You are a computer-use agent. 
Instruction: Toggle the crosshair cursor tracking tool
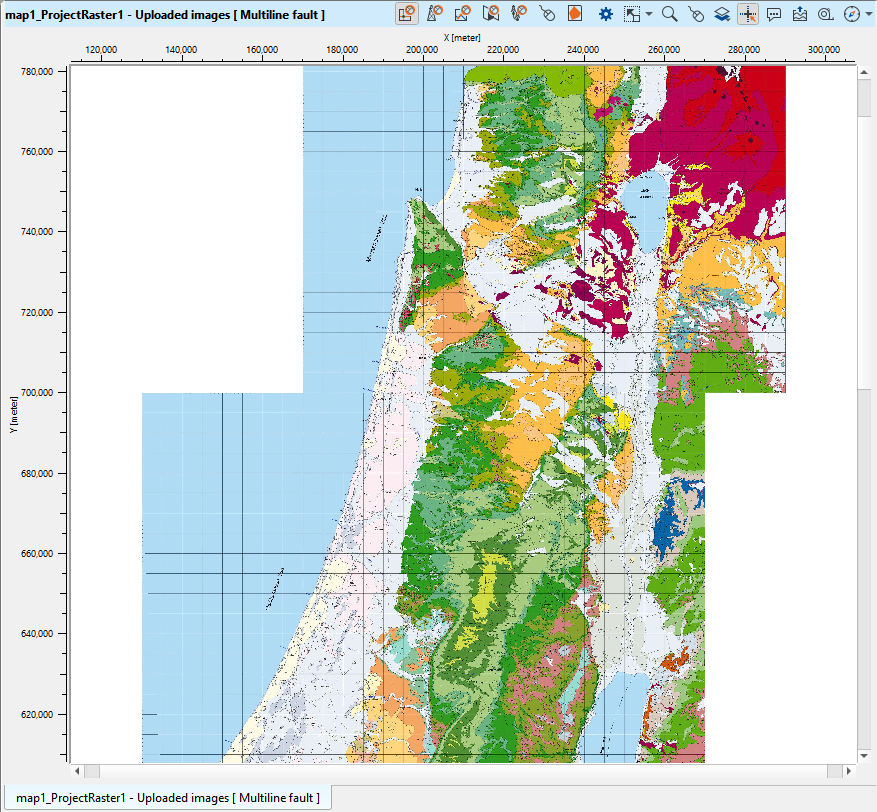pyautogui.click(x=748, y=14)
